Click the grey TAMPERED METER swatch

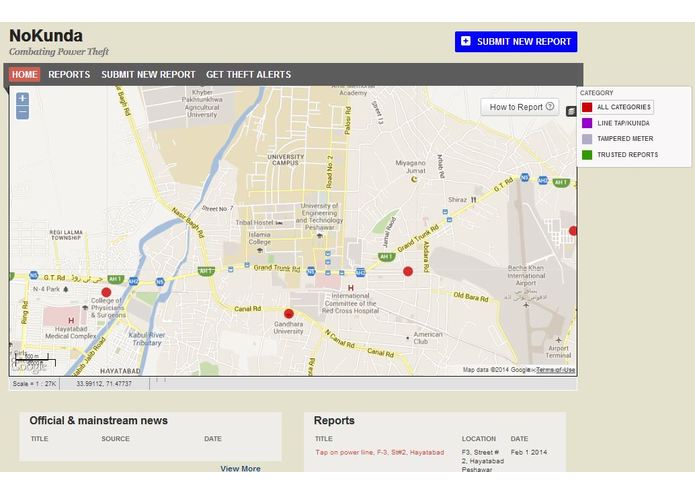coord(587,139)
